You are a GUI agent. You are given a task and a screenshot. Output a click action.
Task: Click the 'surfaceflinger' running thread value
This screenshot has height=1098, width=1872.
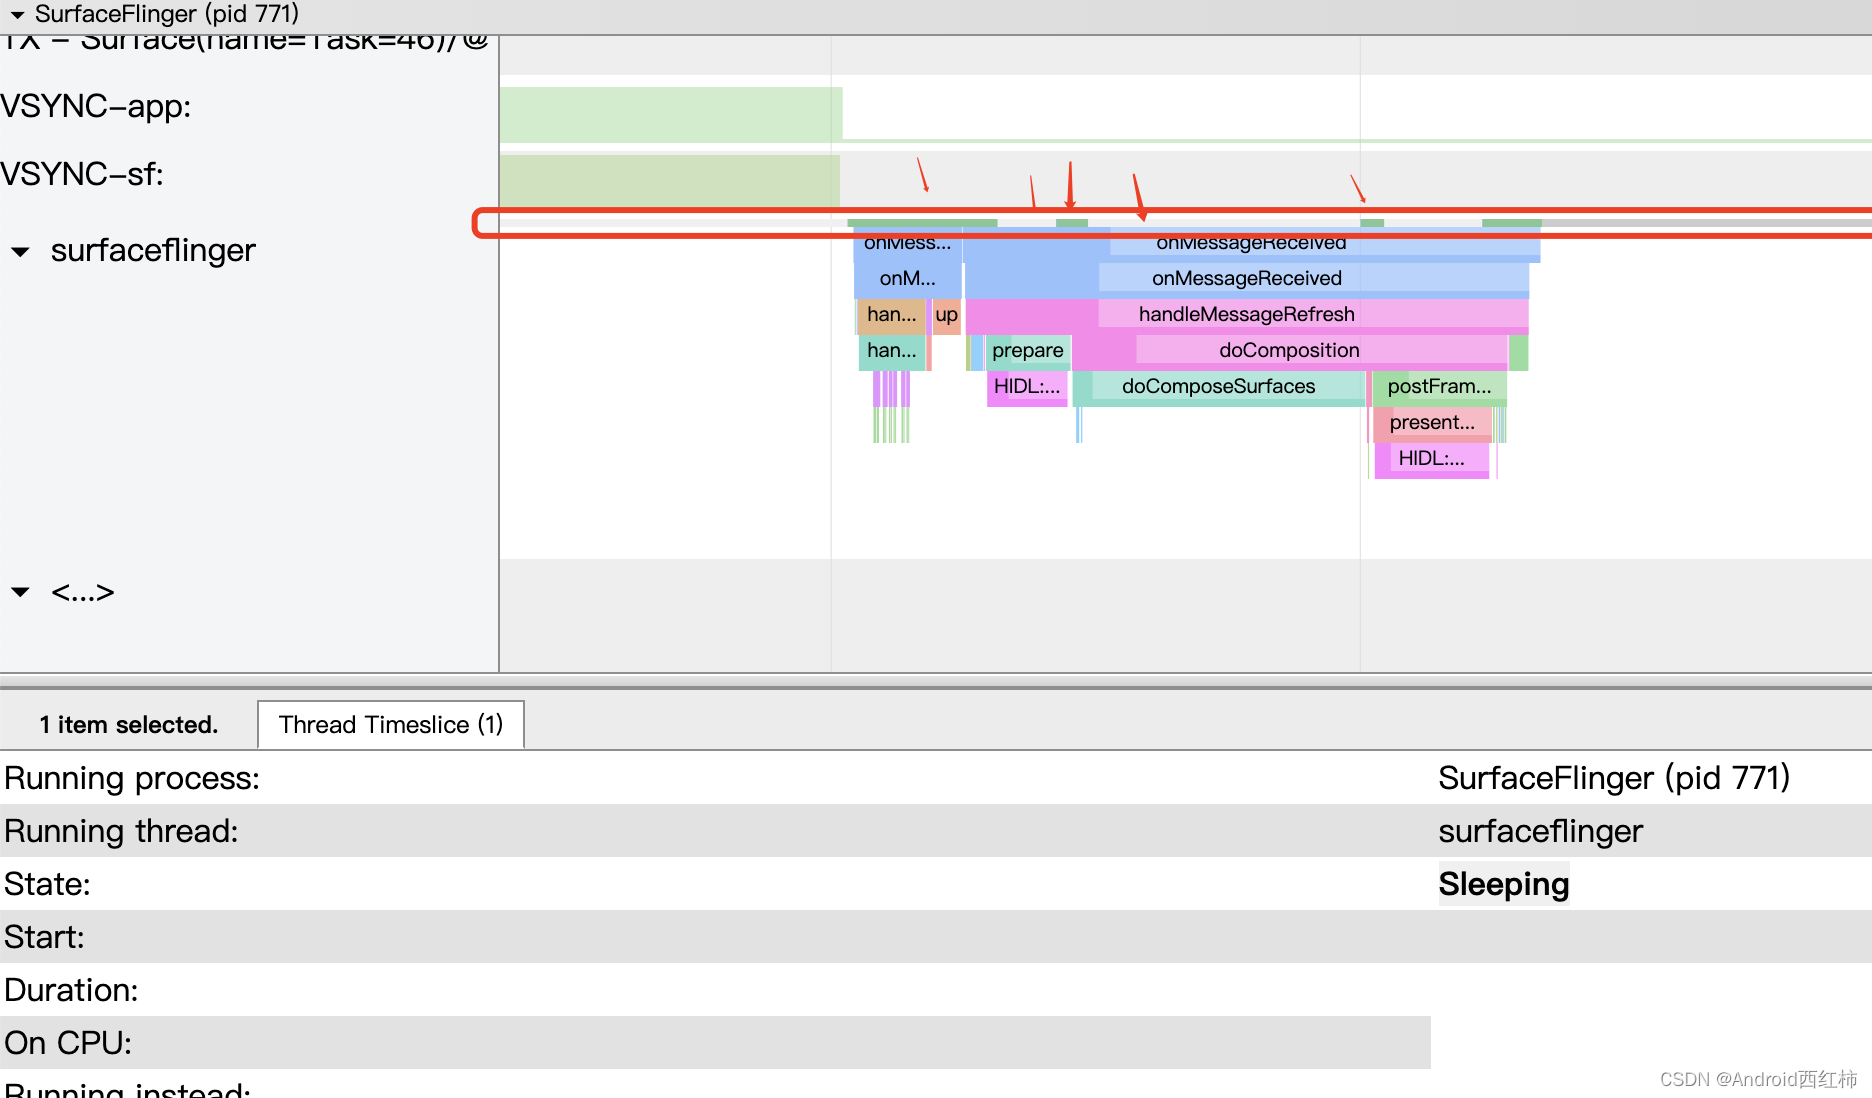pyautogui.click(x=1540, y=831)
